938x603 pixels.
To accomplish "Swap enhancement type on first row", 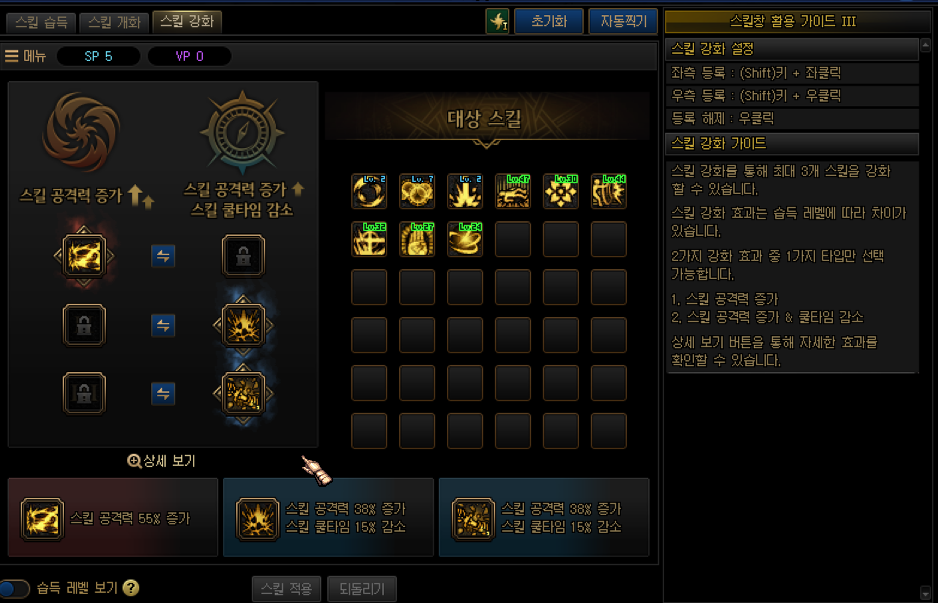I will point(163,256).
